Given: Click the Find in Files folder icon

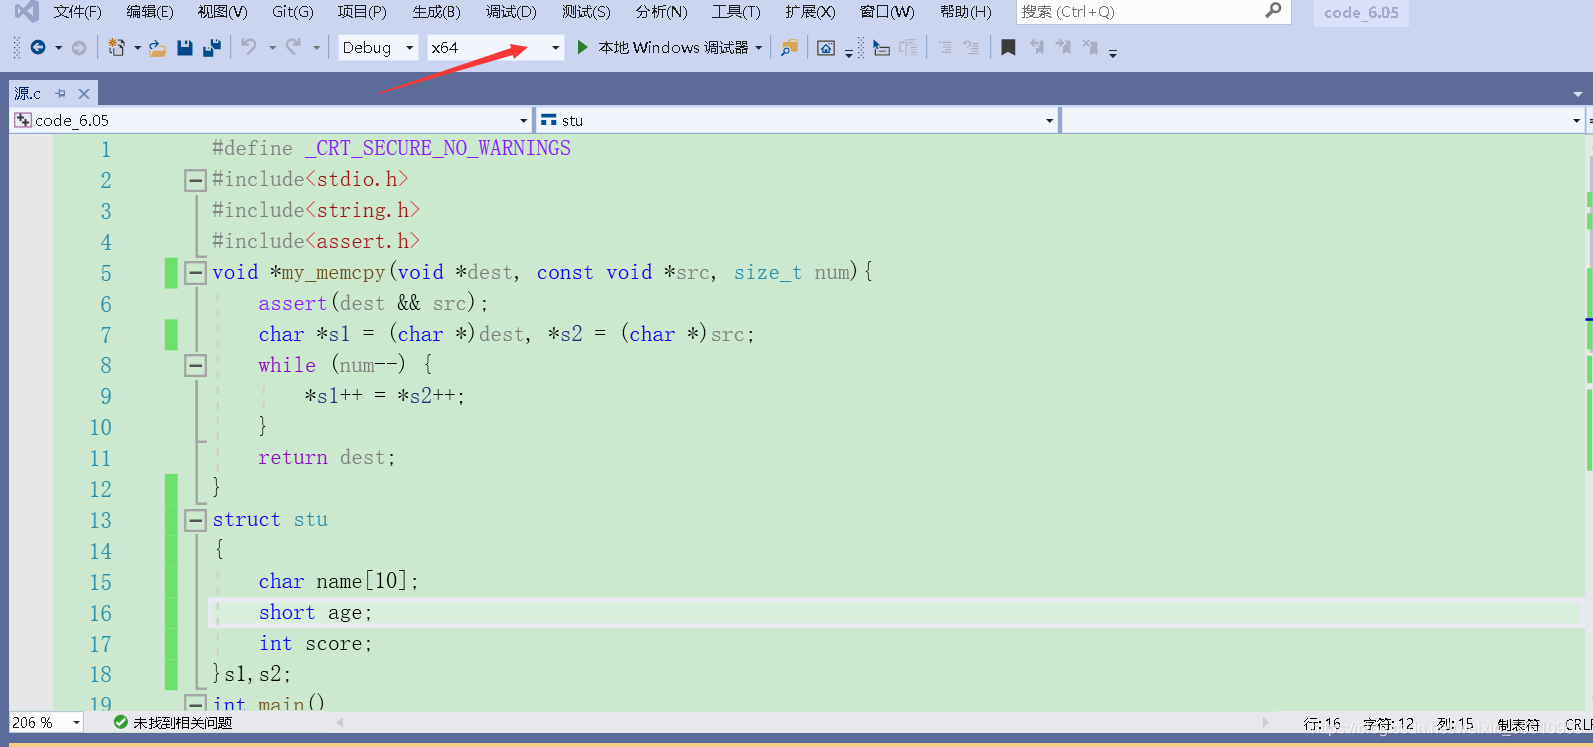Looking at the screenshot, I should pyautogui.click(x=789, y=47).
